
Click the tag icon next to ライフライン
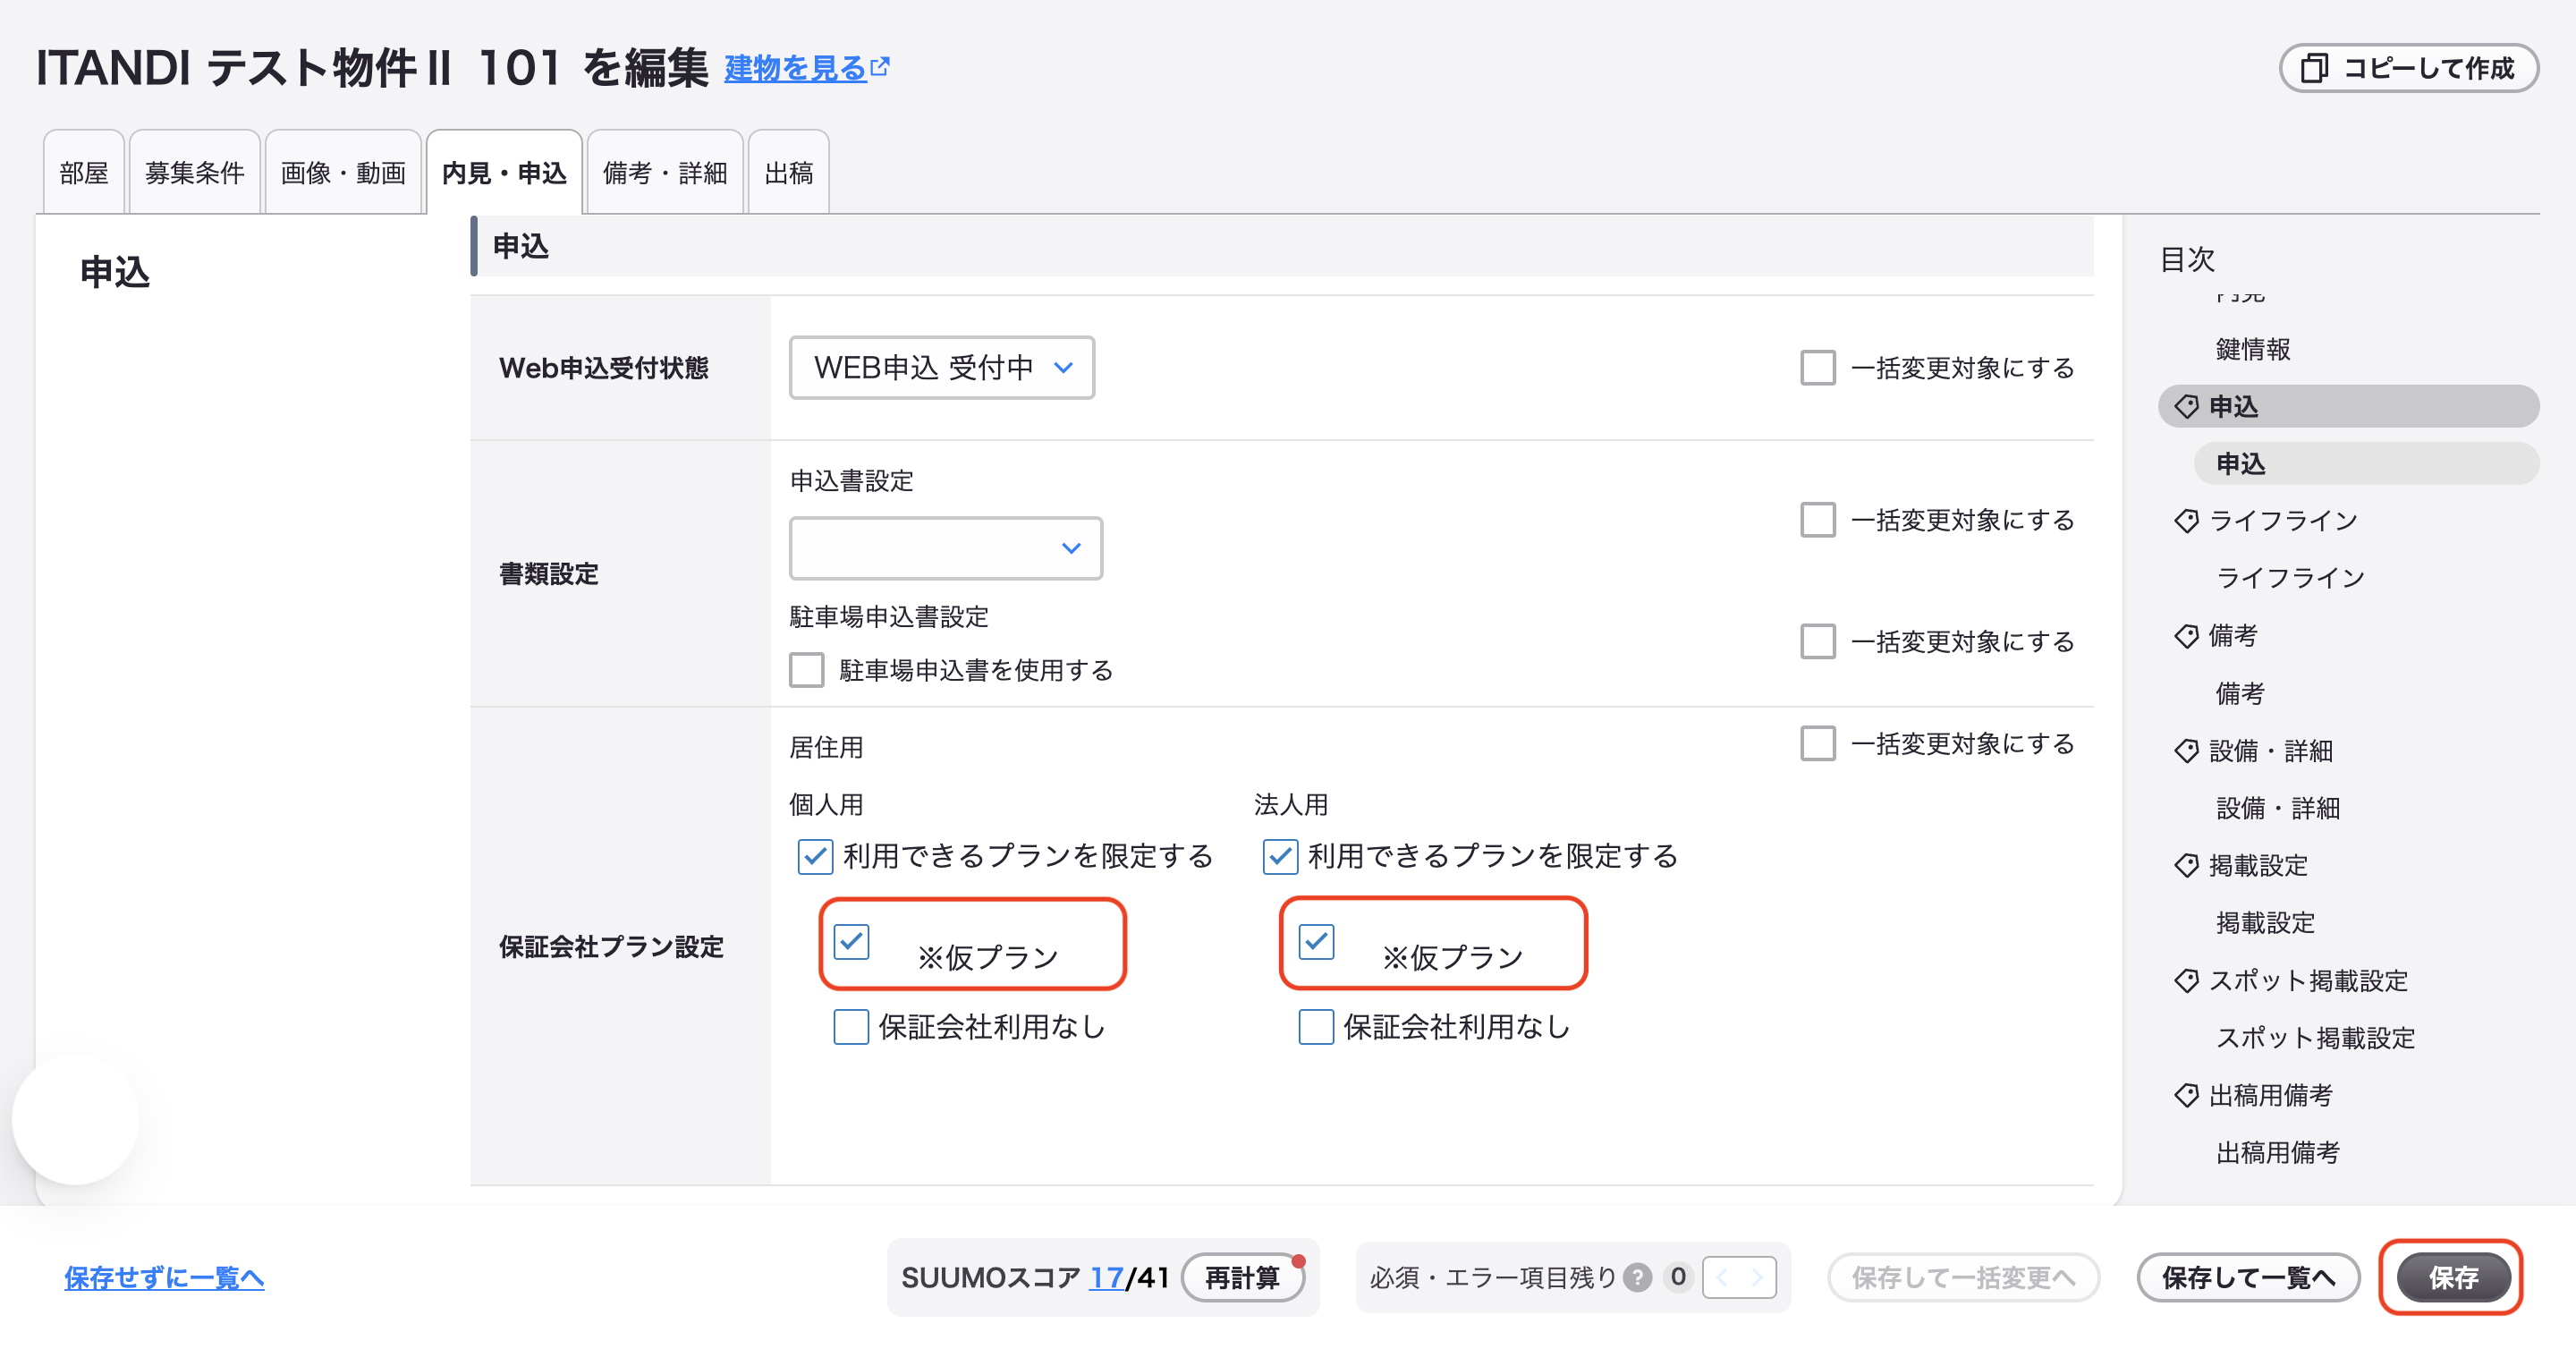pos(2186,521)
